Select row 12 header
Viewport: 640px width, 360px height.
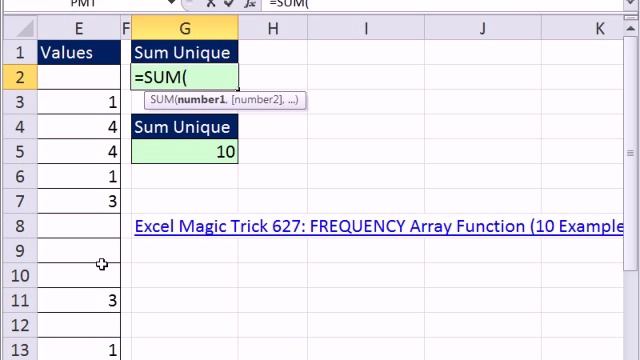20,325
